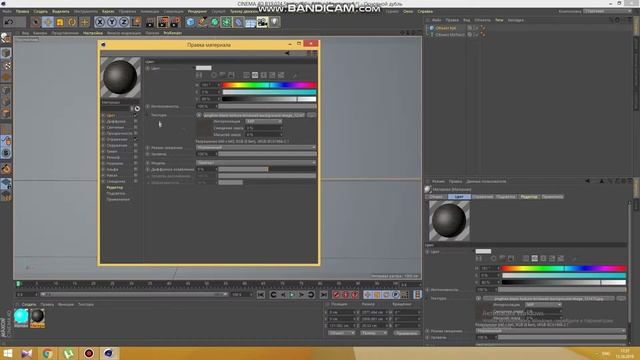
Task: Click the Undo arrow in the top toolbar
Action: coord(9,22)
